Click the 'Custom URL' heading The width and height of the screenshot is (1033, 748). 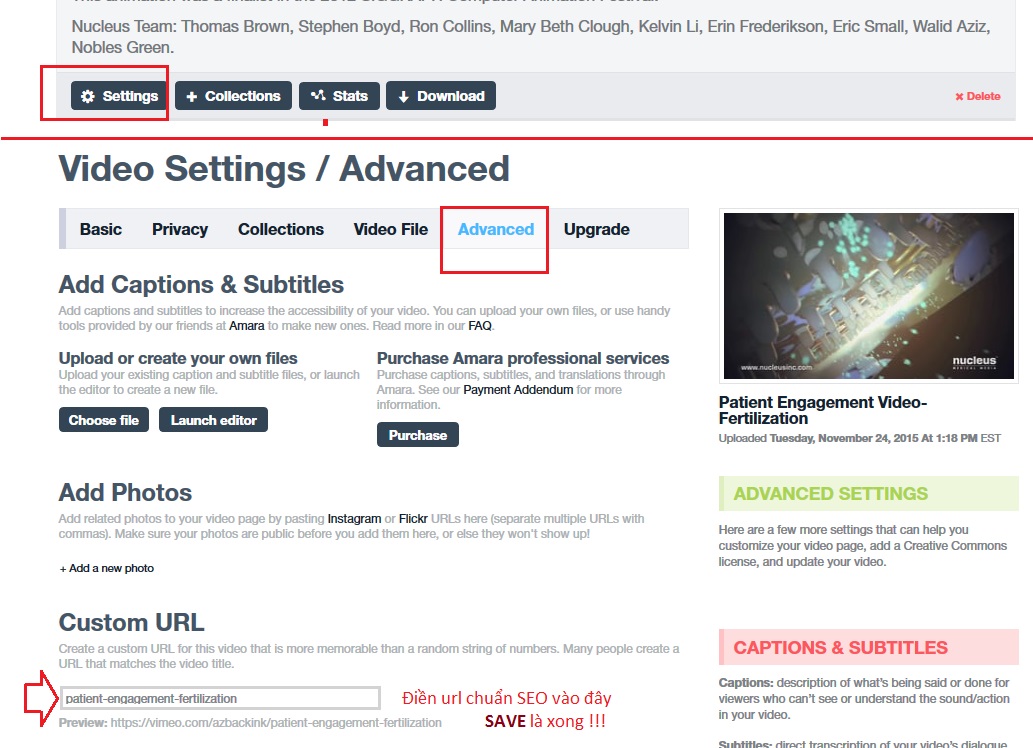[131, 623]
